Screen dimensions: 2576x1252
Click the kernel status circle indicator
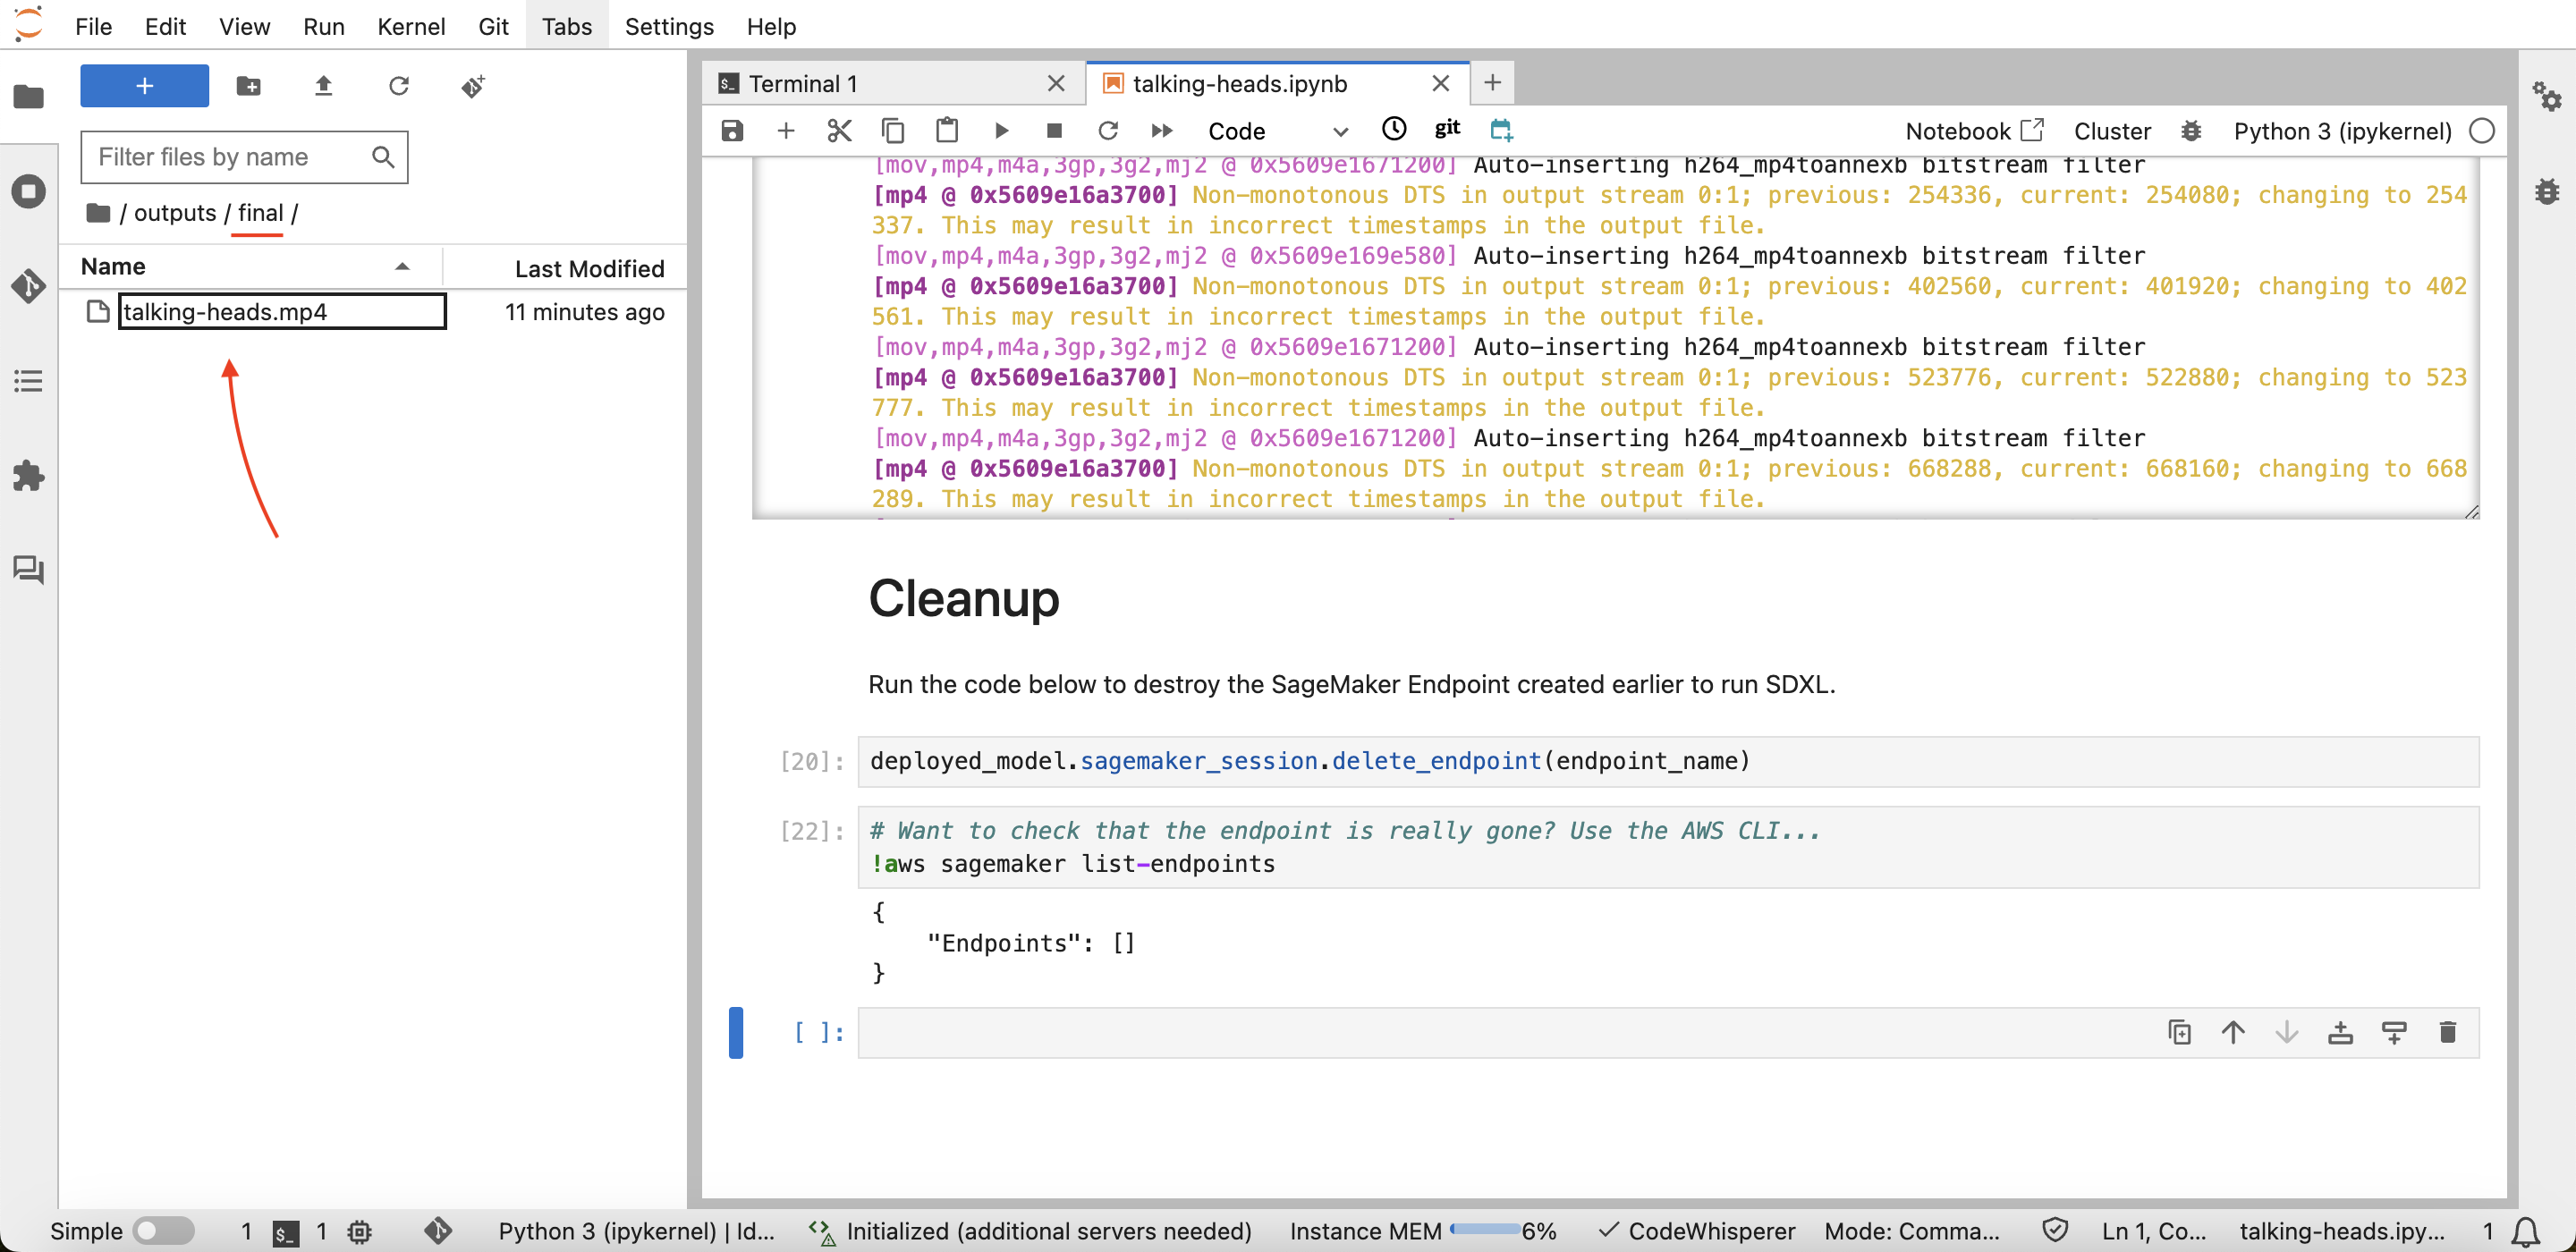2482,131
